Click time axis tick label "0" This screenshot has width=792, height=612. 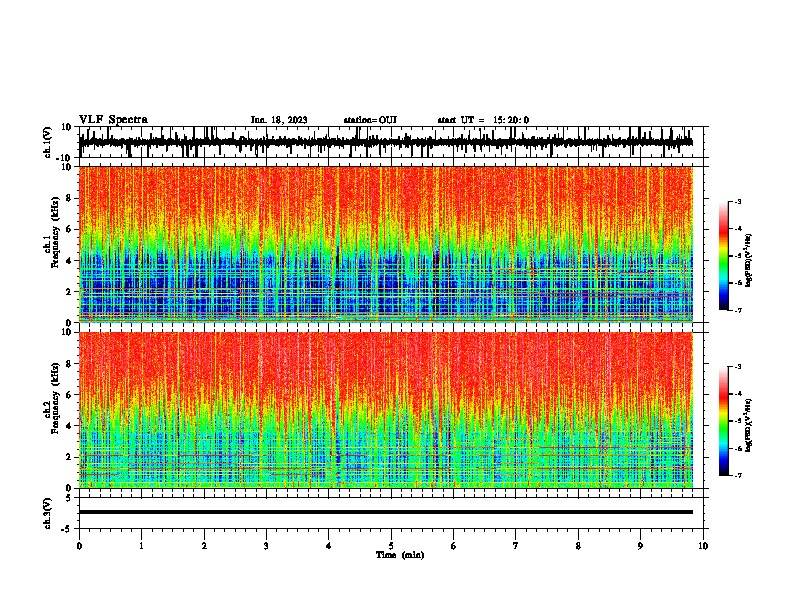[x=79, y=546]
